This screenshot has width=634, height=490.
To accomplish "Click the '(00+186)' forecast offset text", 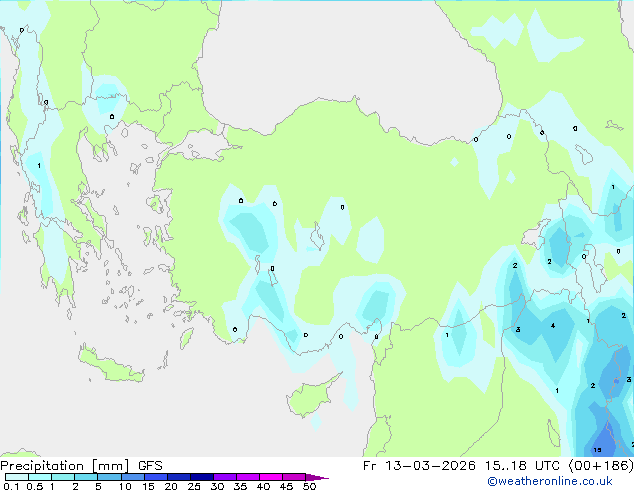I will coord(601,466).
